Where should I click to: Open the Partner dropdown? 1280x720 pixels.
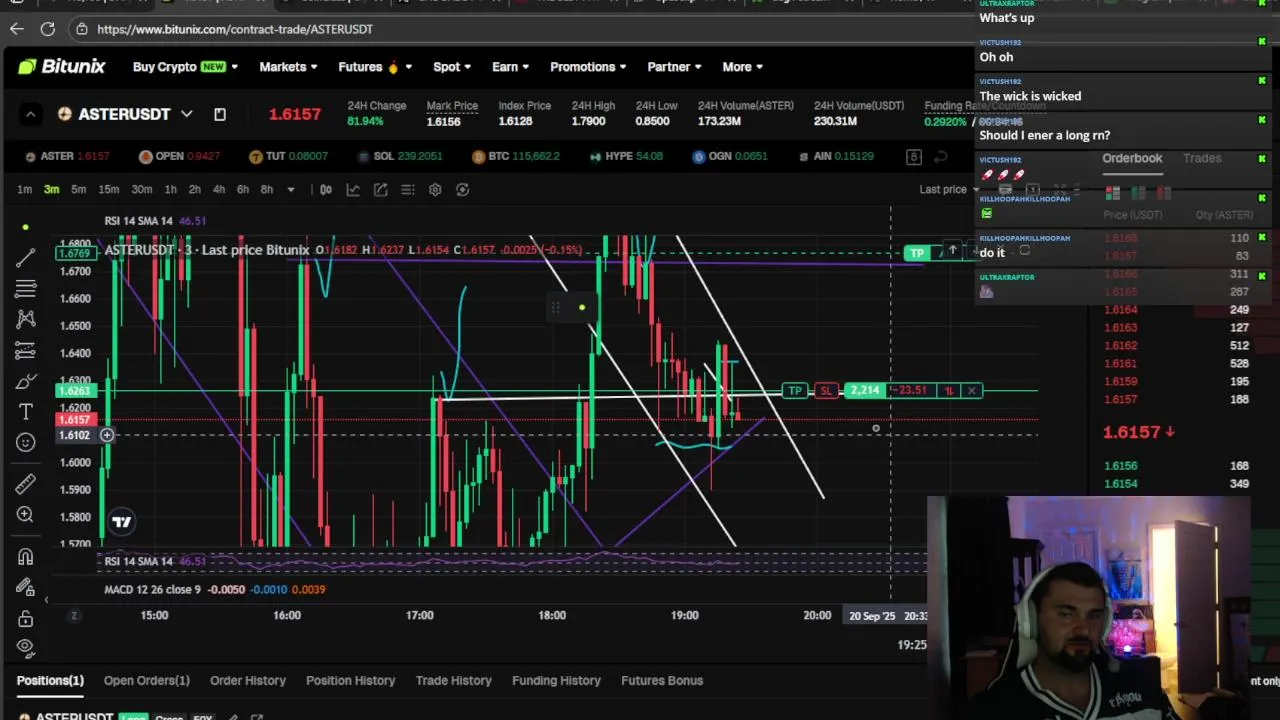click(674, 67)
